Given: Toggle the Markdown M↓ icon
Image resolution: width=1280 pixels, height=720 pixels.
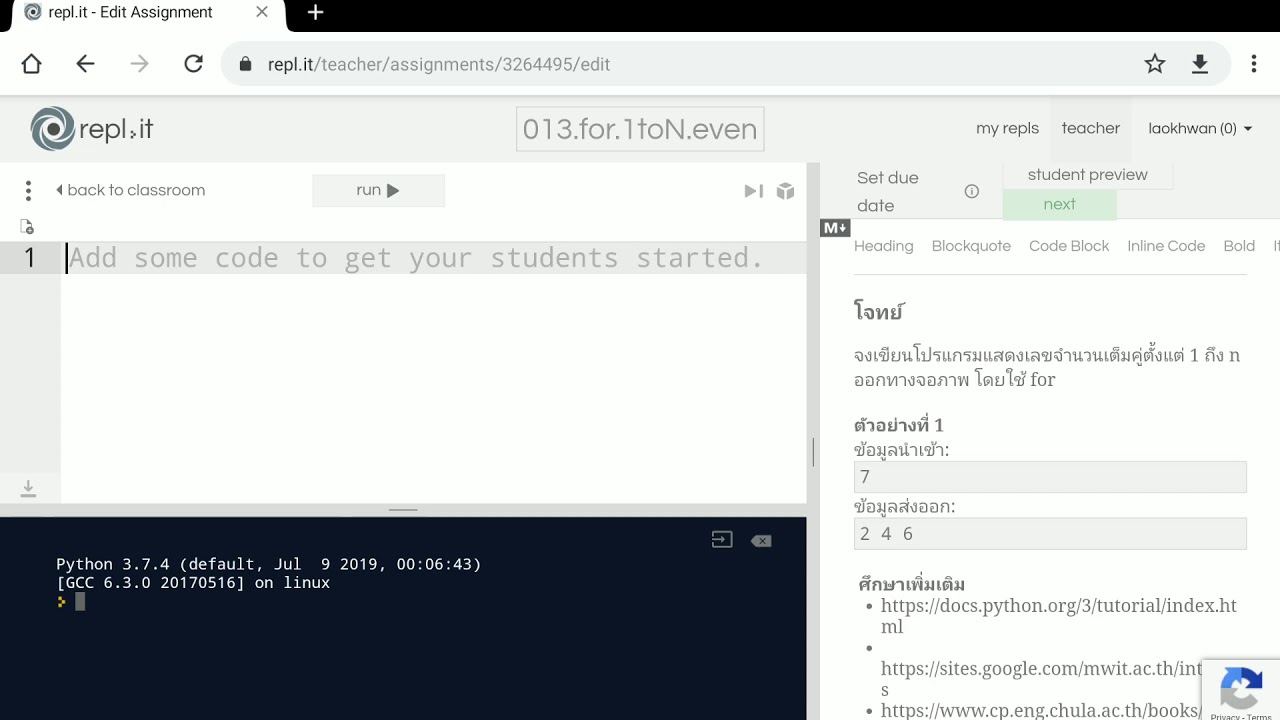Looking at the screenshot, I should 835,228.
